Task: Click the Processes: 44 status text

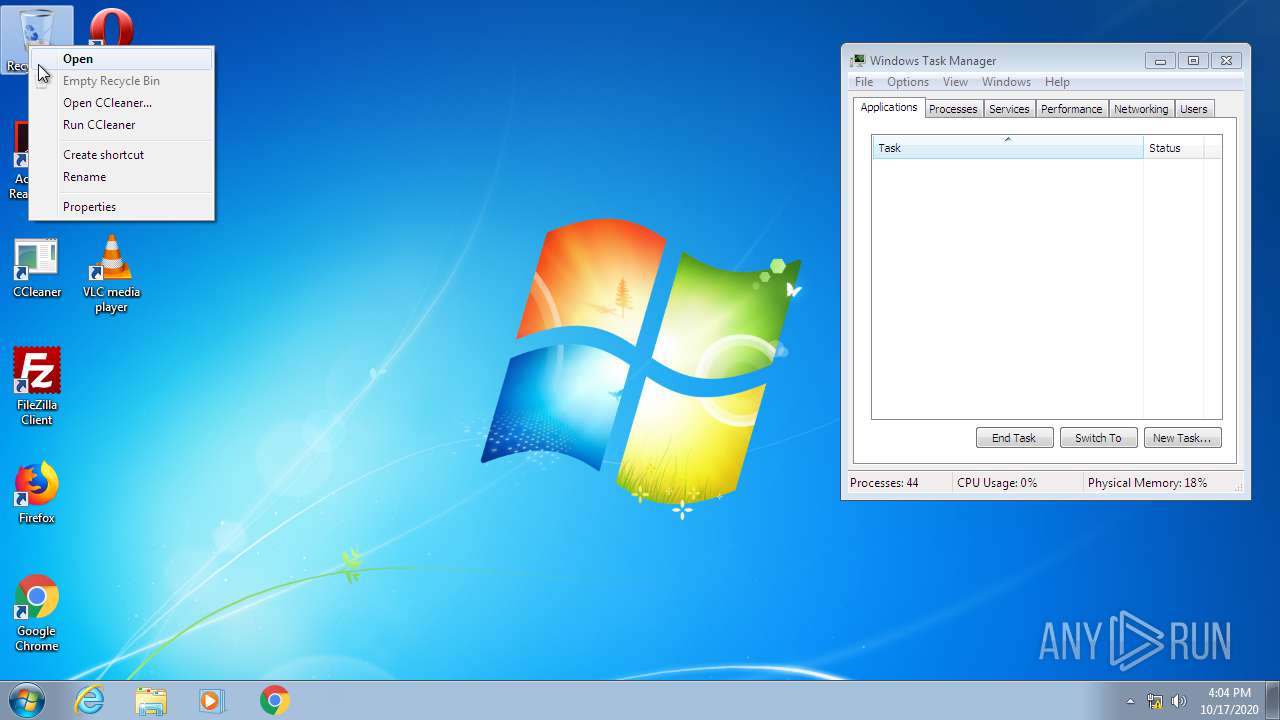Action: (x=884, y=483)
